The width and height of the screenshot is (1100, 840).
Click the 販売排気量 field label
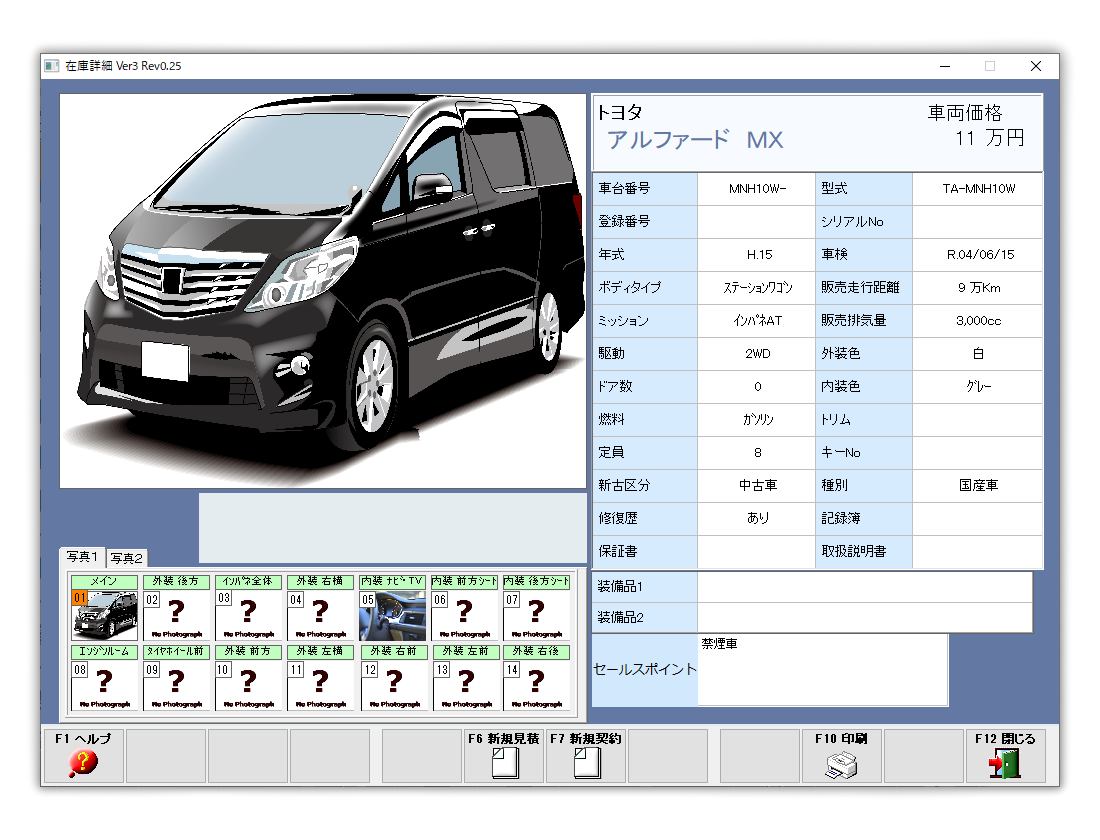click(854, 321)
